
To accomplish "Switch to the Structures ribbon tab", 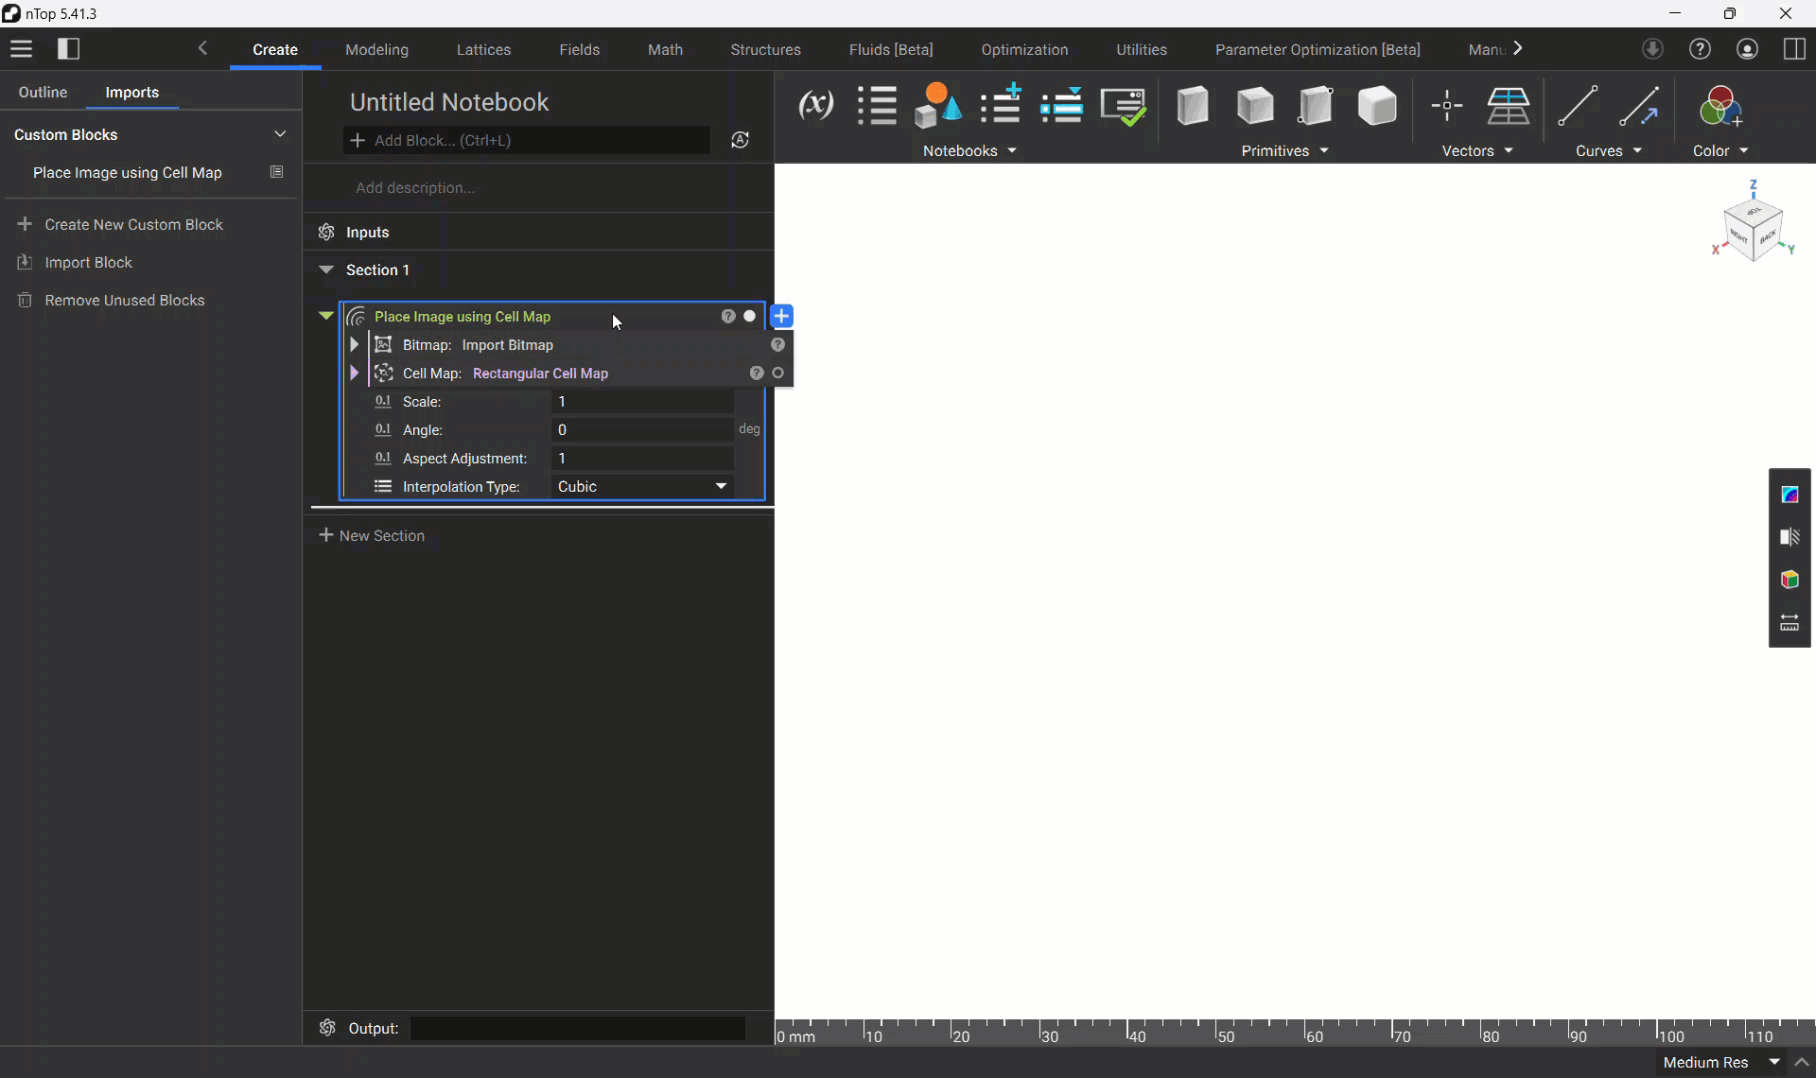I will (765, 49).
